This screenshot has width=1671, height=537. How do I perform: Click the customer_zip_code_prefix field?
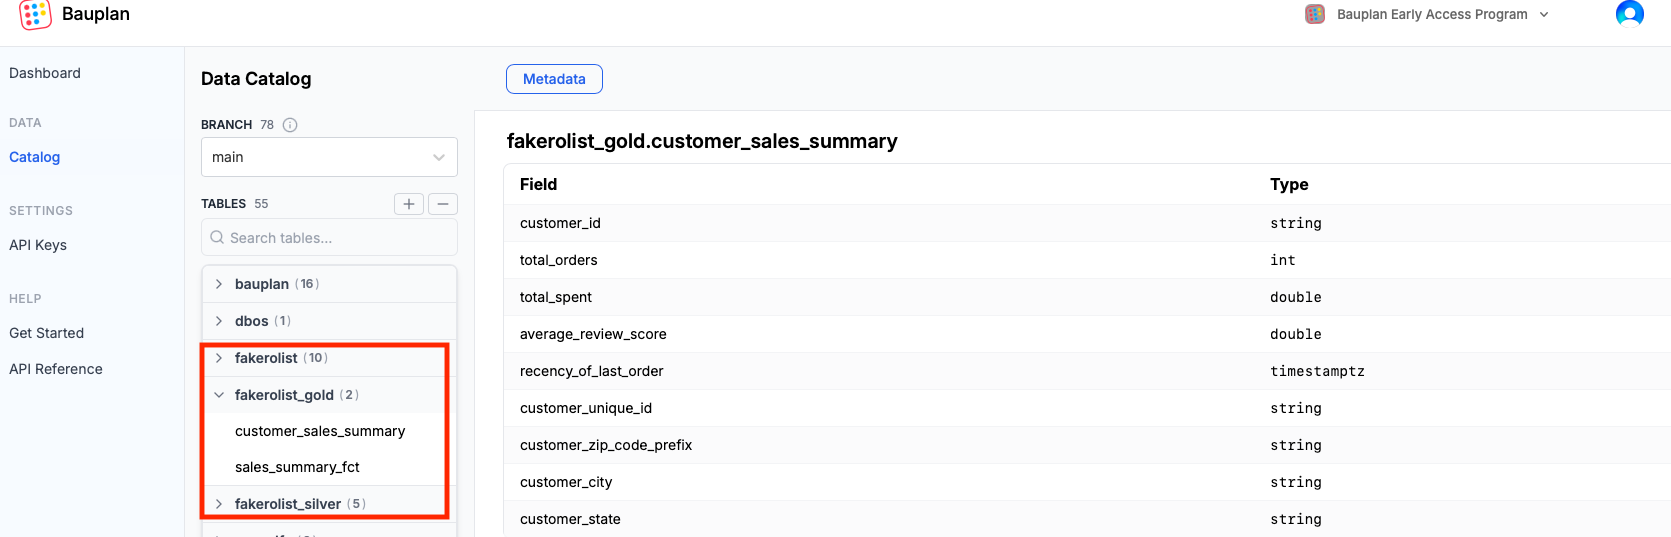click(x=606, y=445)
